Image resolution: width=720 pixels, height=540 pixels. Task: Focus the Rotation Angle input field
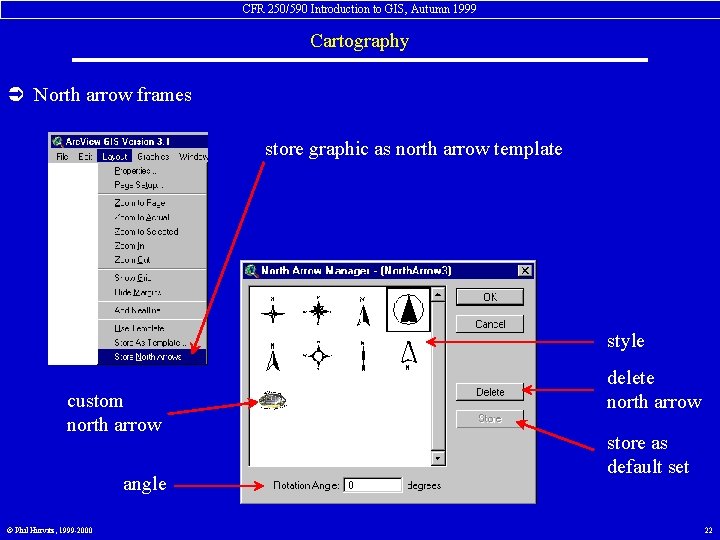tap(373, 485)
